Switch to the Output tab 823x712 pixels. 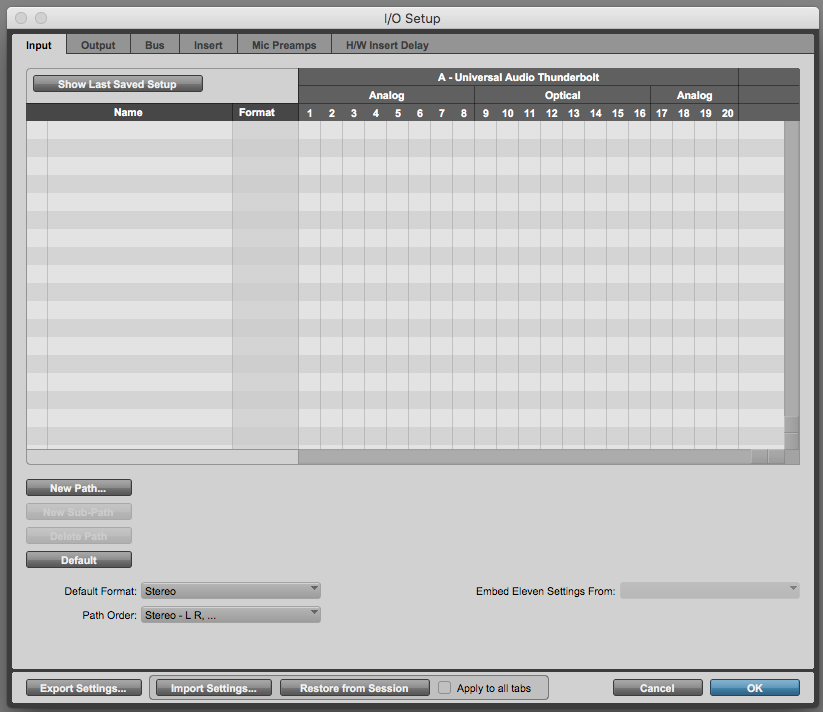tap(98, 45)
